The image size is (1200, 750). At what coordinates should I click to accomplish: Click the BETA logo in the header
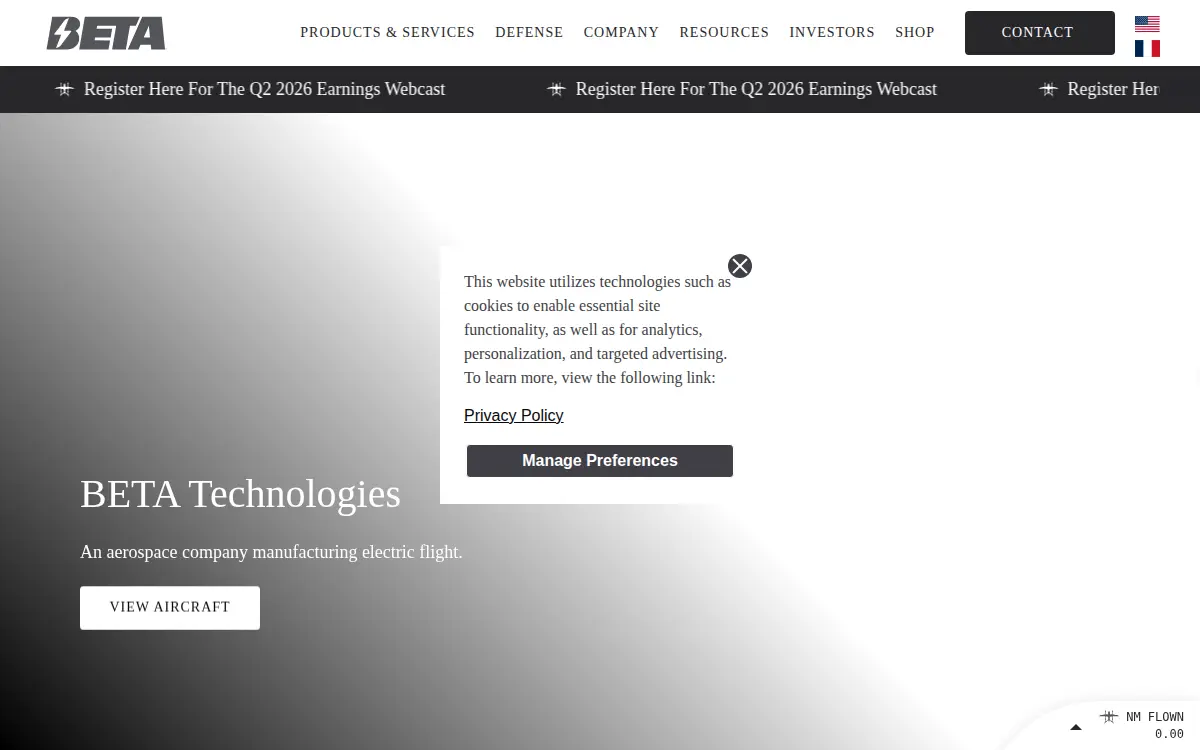(x=106, y=33)
